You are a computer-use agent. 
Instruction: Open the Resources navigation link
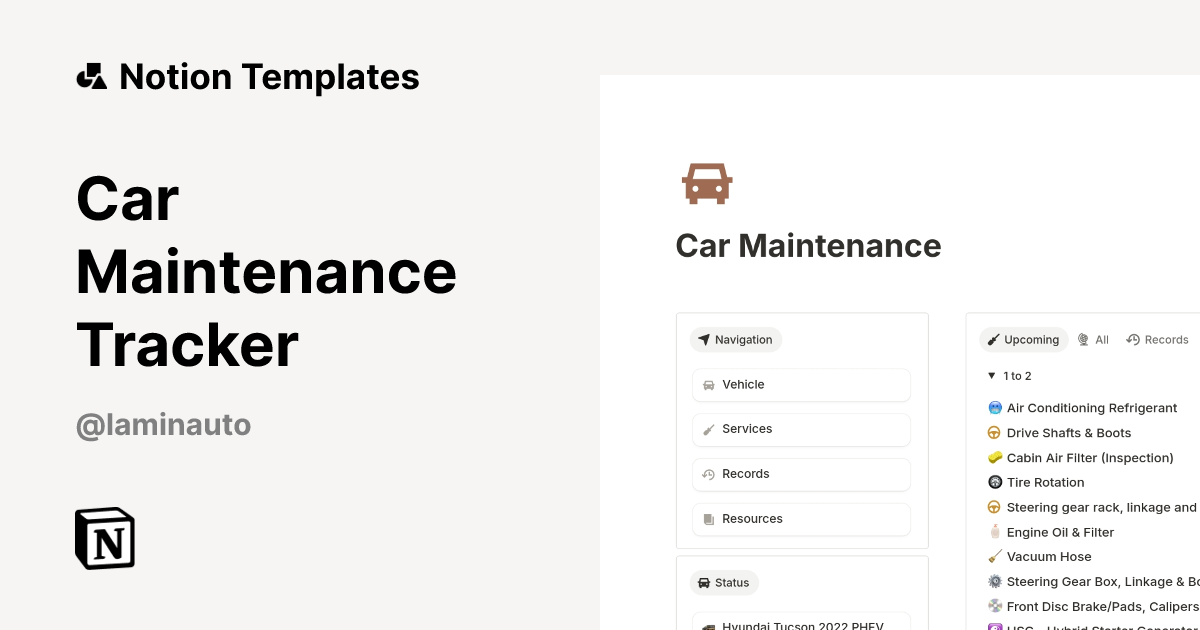[801, 519]
